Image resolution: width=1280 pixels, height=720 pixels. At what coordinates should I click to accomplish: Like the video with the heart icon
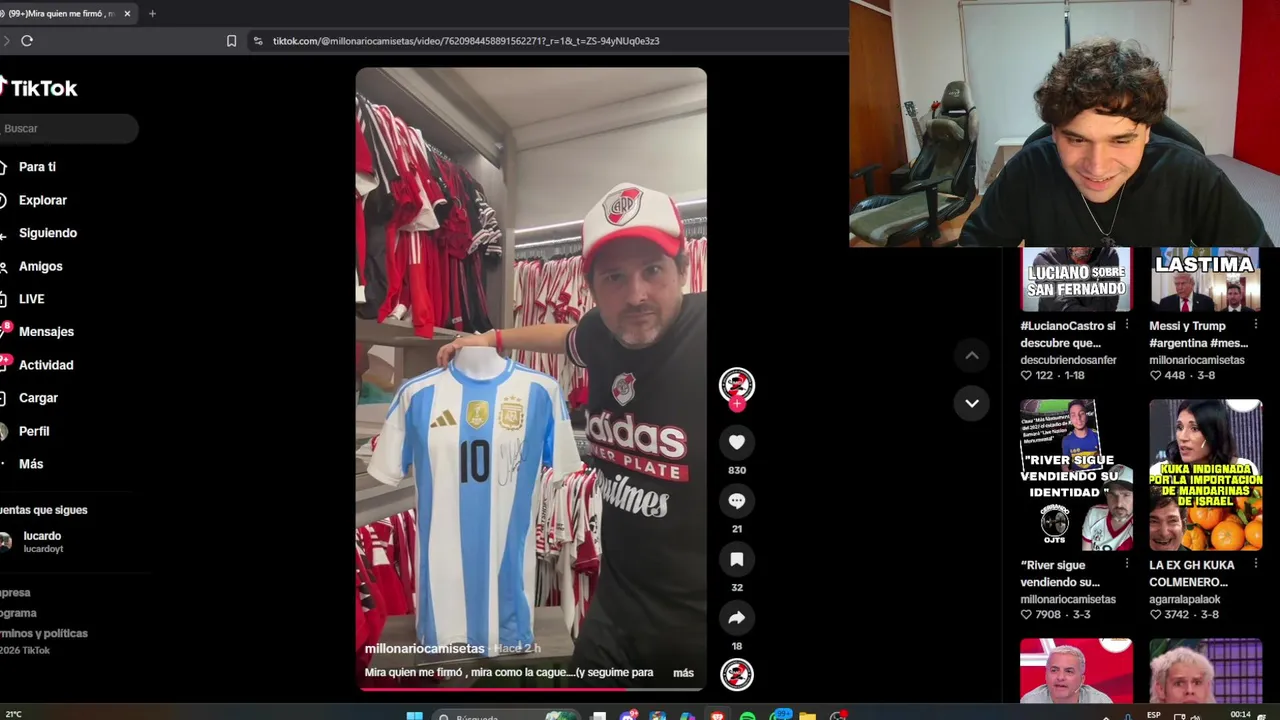tap(737, 442)
